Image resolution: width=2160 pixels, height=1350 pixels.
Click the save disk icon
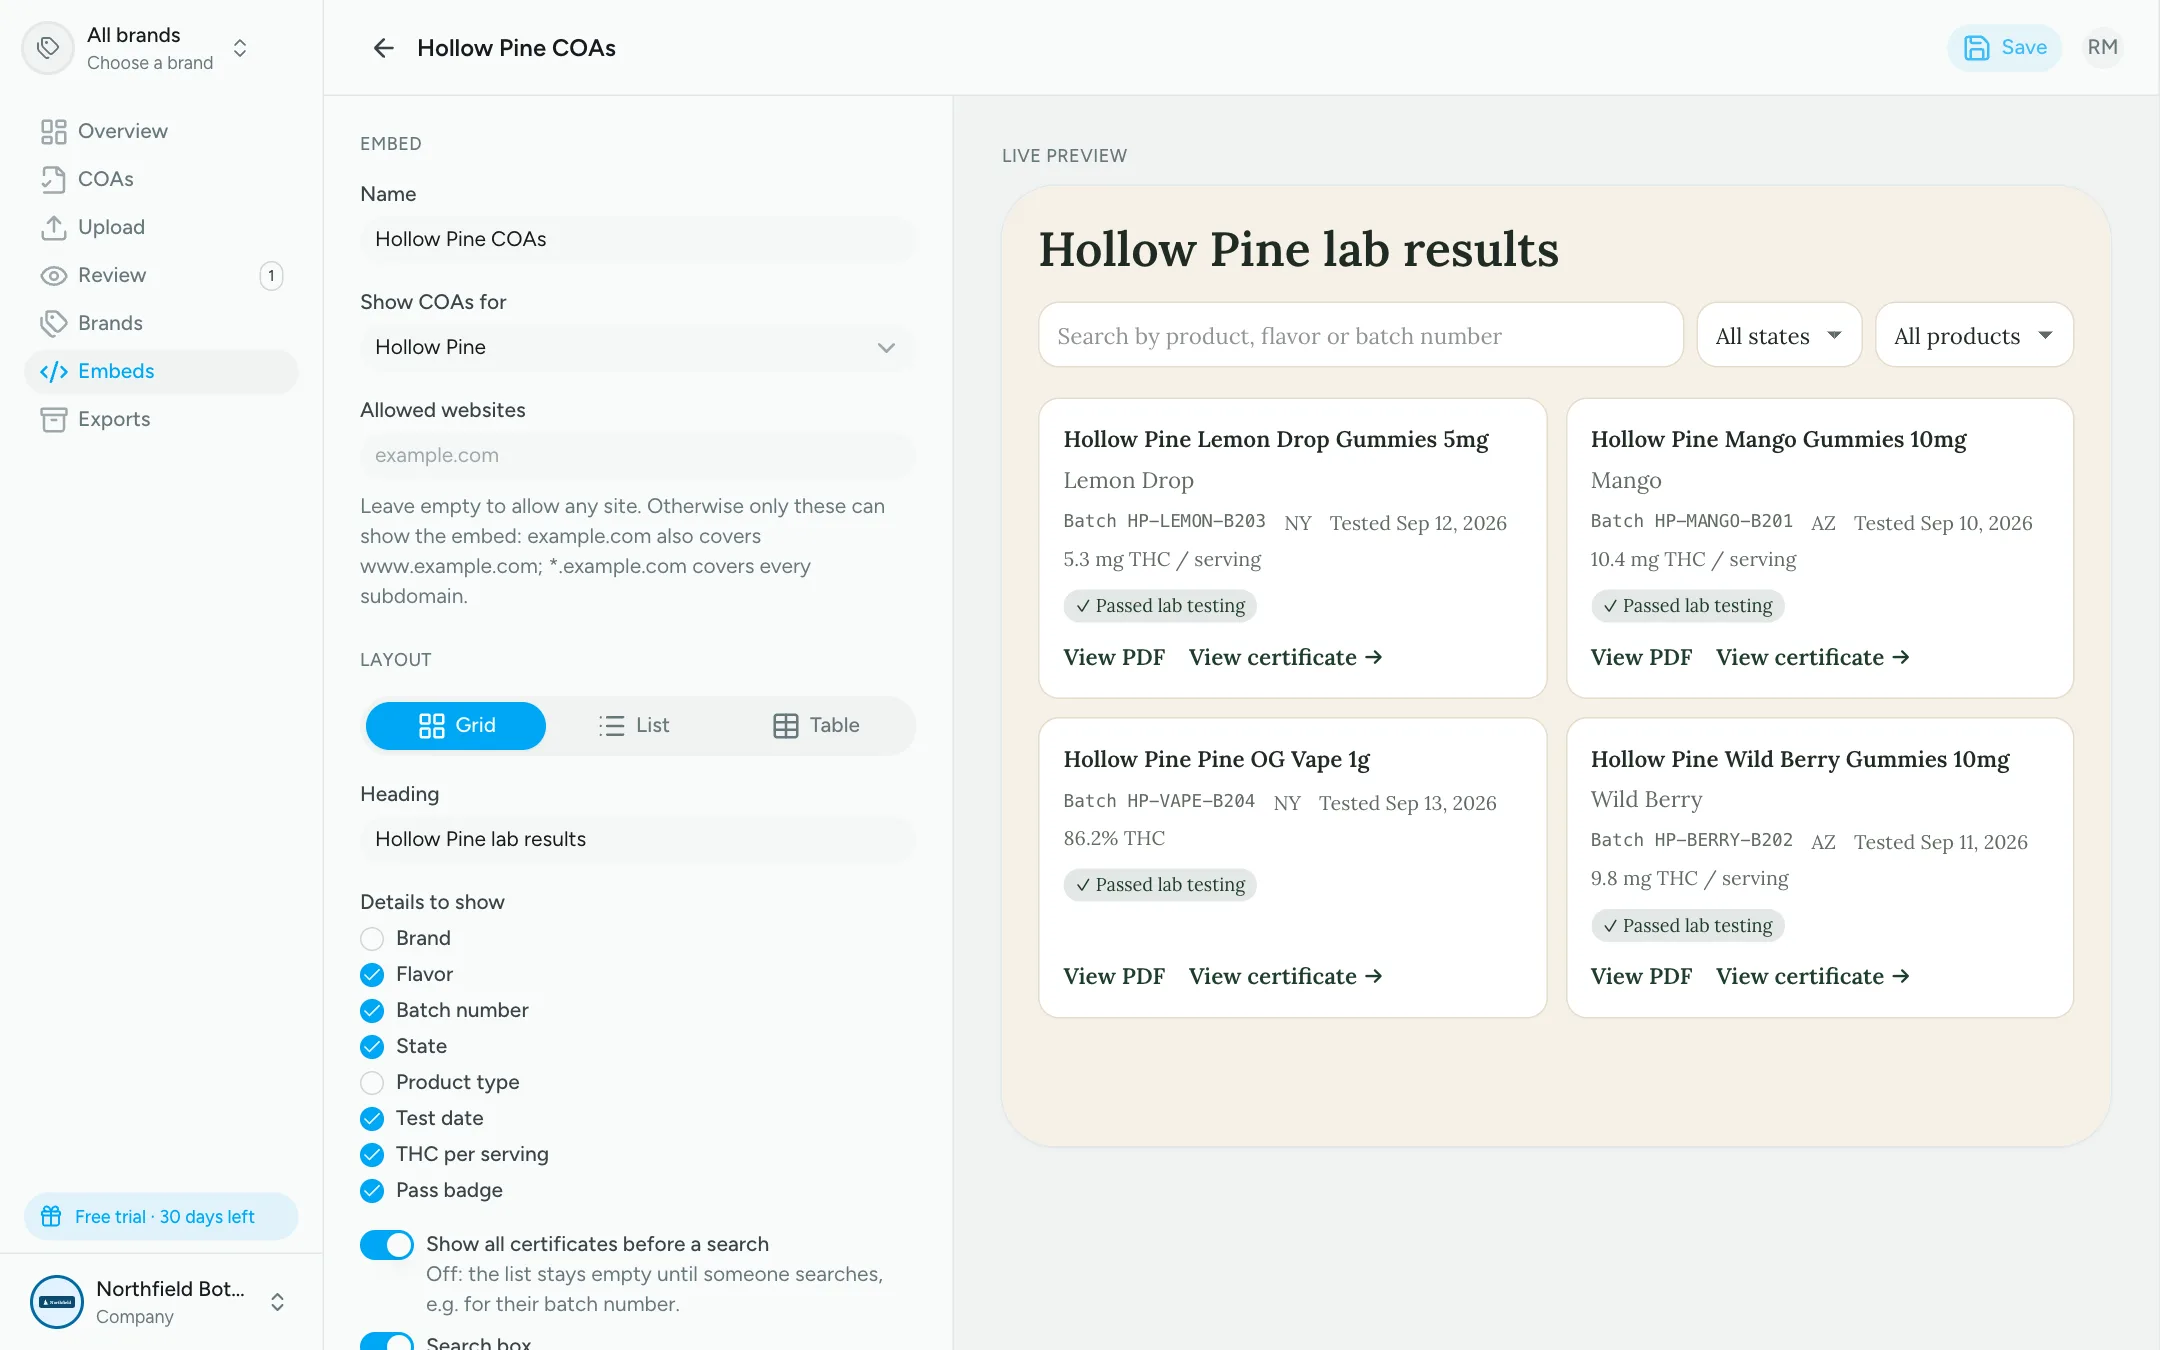pyautogui.click(x=1976, y=47)
